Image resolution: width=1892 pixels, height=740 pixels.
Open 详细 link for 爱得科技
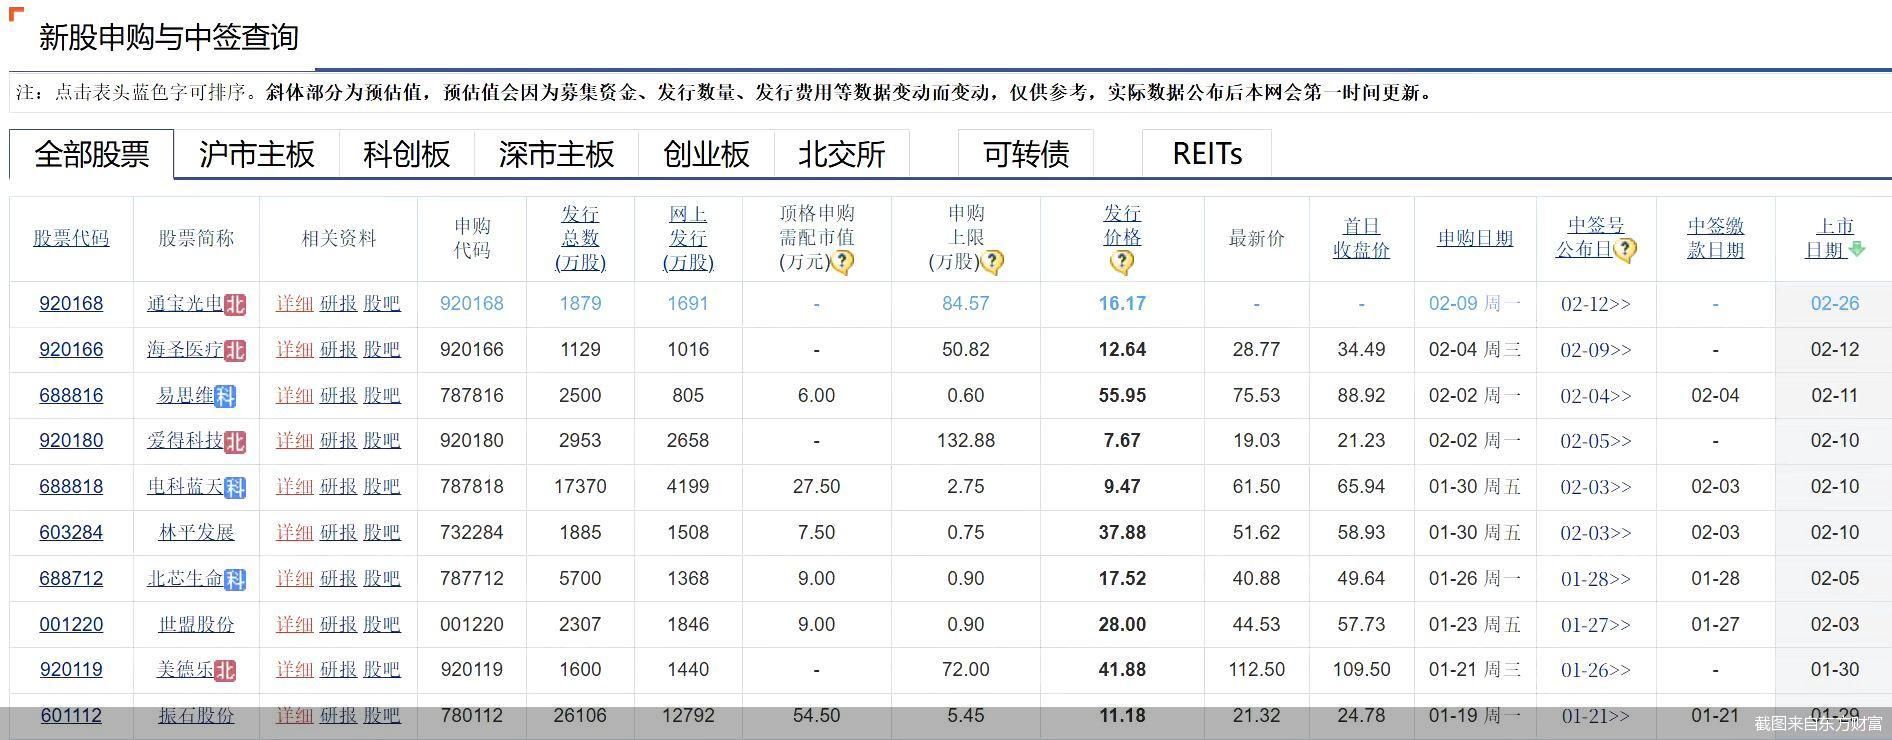(295, 441)
